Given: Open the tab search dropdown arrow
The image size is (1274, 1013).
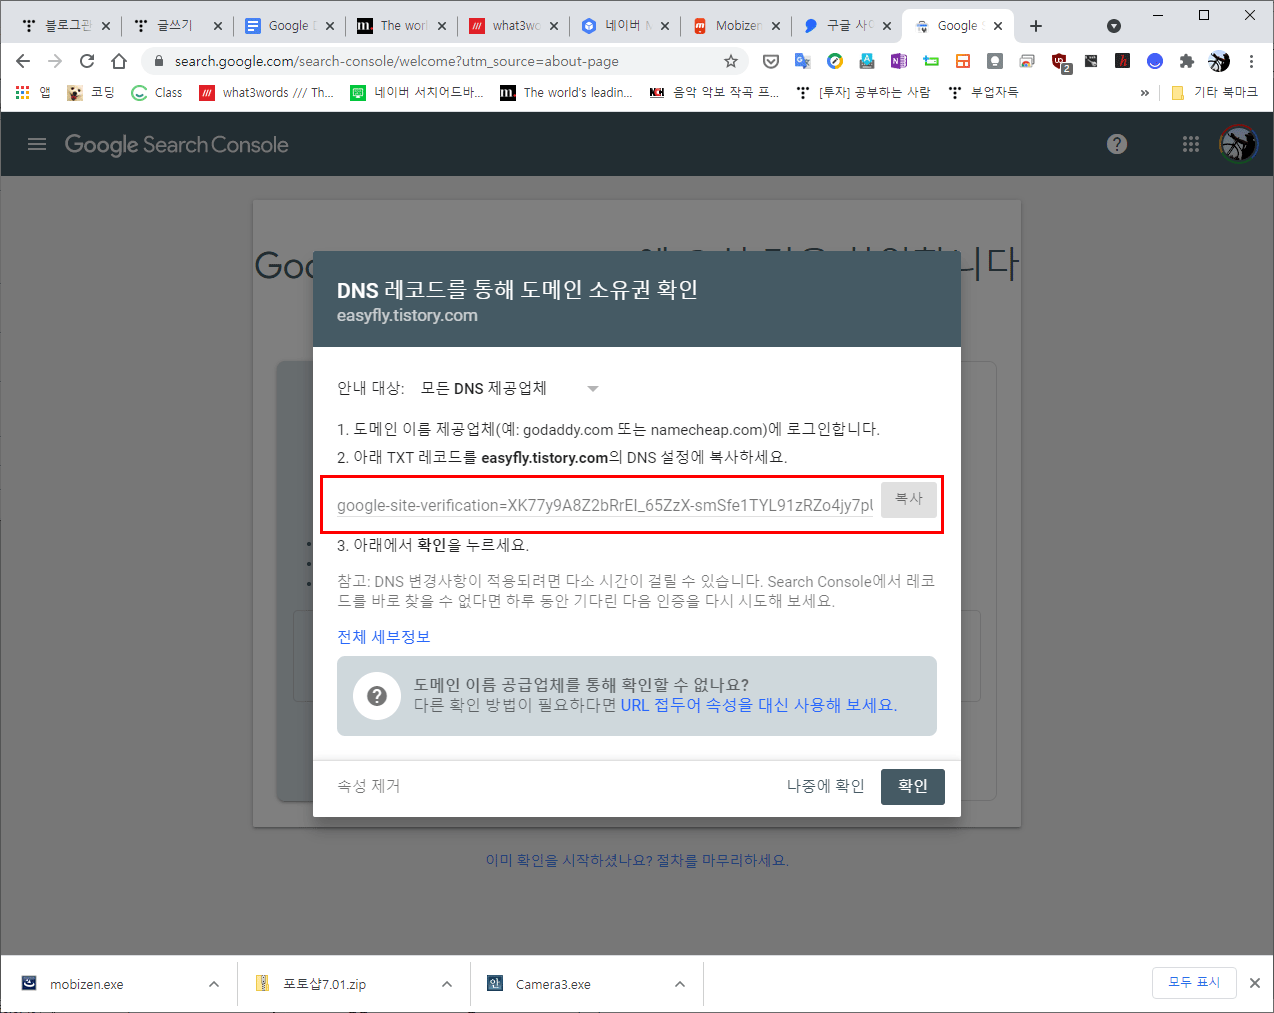Looking at the screenshot, I should pyautogui.click(x=1114, y=26).
